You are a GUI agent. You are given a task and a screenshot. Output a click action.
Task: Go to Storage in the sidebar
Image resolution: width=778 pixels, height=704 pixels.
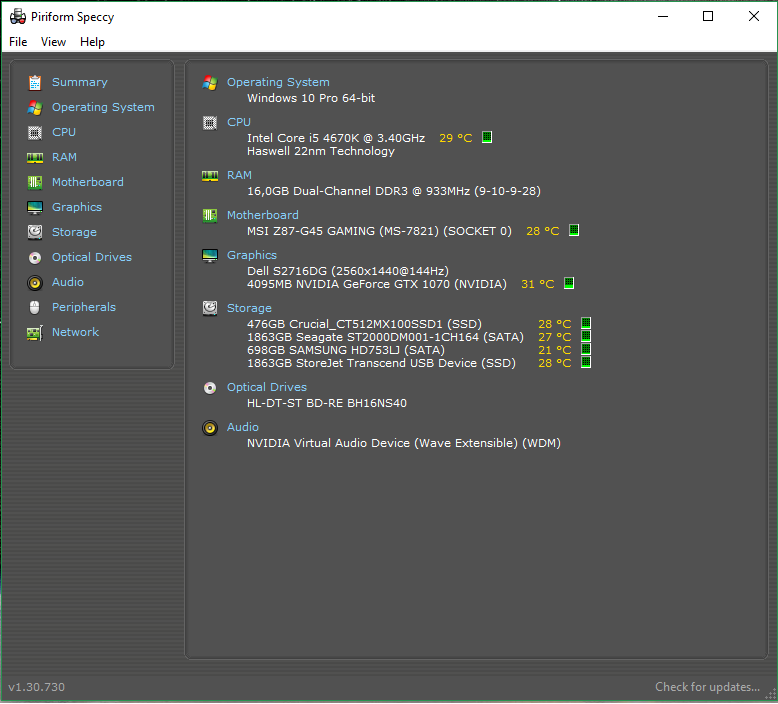click(x=74, y=232)
